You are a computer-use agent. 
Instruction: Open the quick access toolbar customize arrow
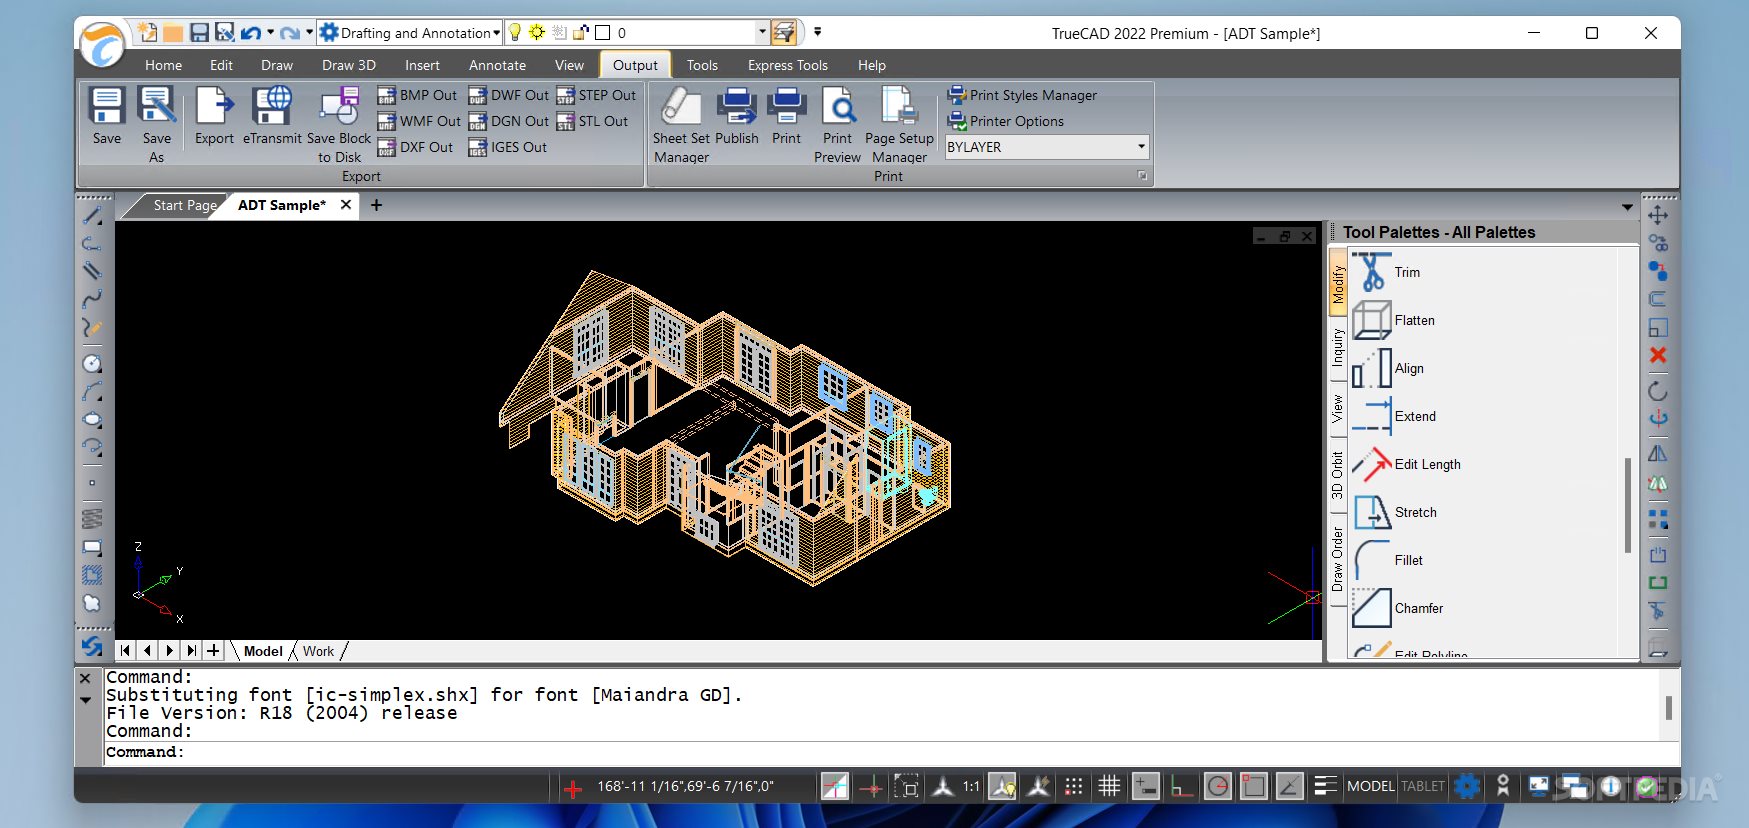coord(817,32)
